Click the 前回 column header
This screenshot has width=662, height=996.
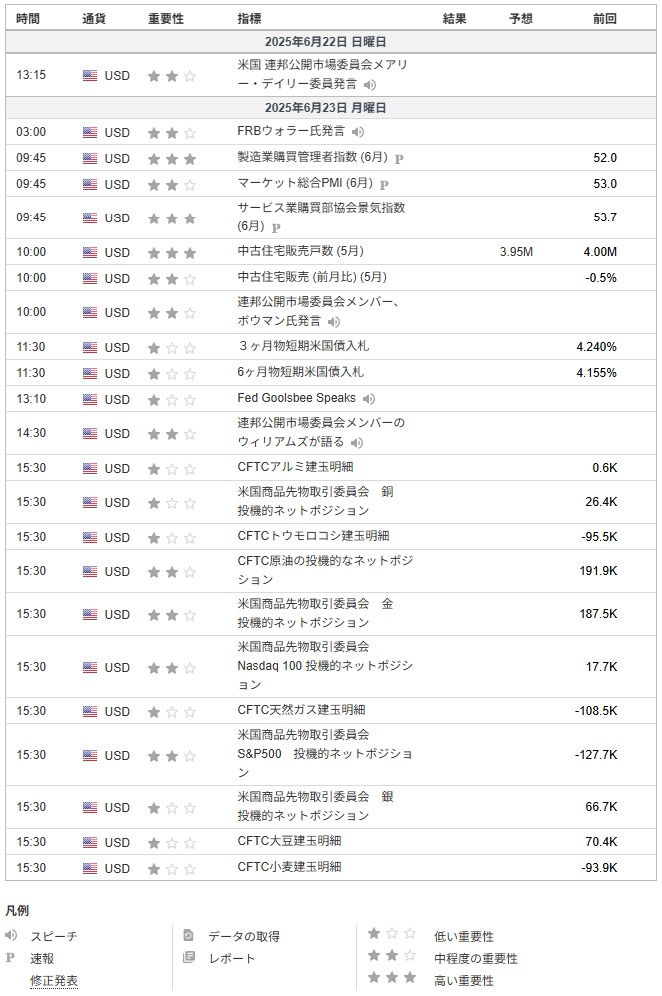coord(604,18)
